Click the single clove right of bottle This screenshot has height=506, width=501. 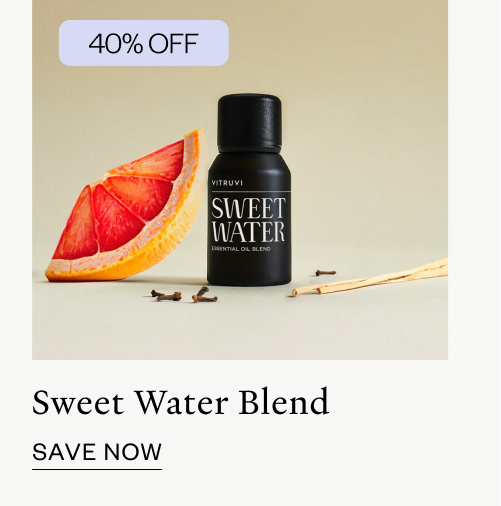[x=325, y=273]
